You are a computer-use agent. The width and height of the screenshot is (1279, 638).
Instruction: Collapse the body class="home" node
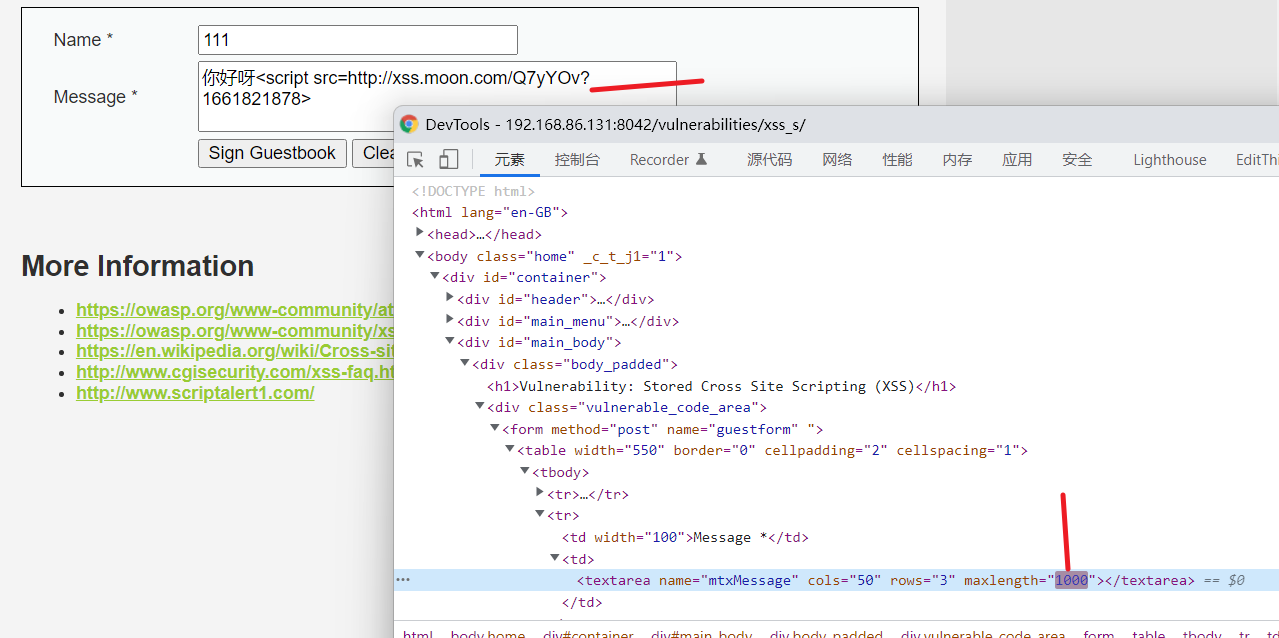[421, 256]
